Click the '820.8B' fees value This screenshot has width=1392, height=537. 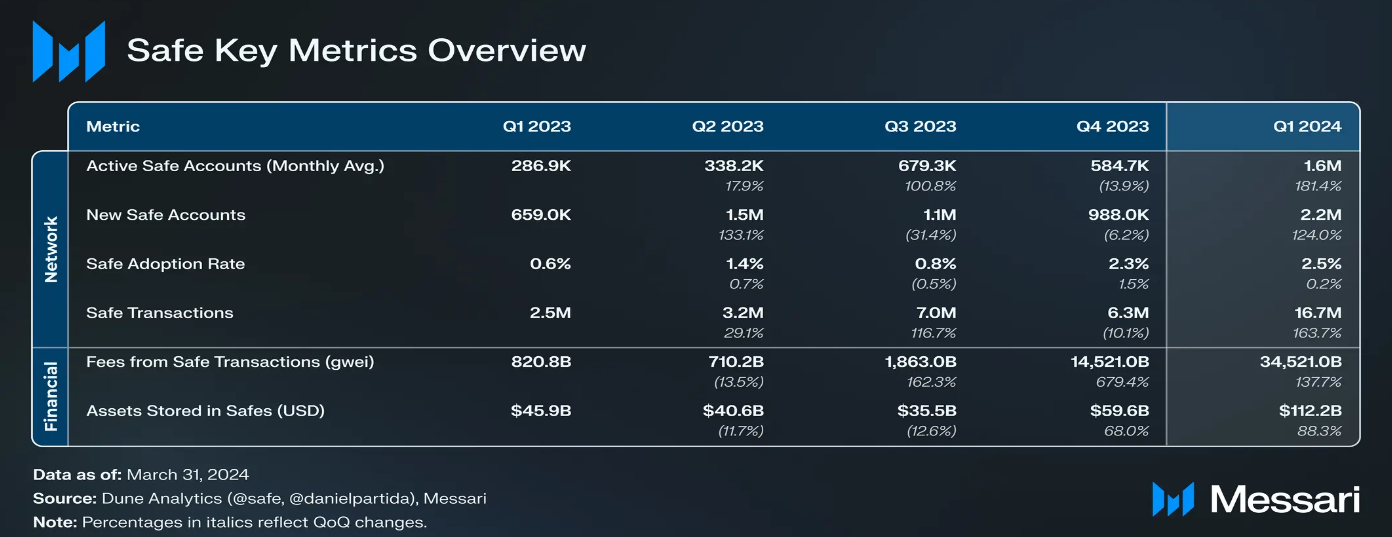(541, 362)
